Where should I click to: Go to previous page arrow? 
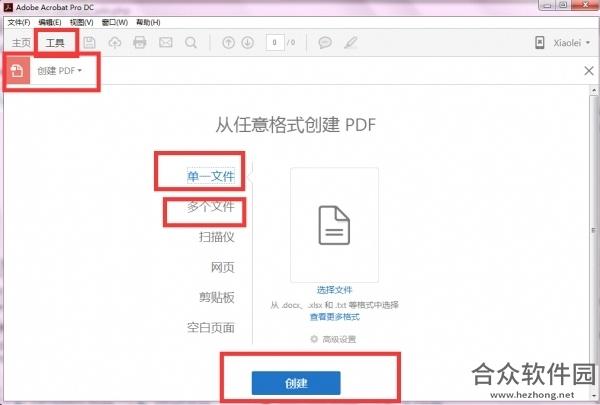(228, 42)
